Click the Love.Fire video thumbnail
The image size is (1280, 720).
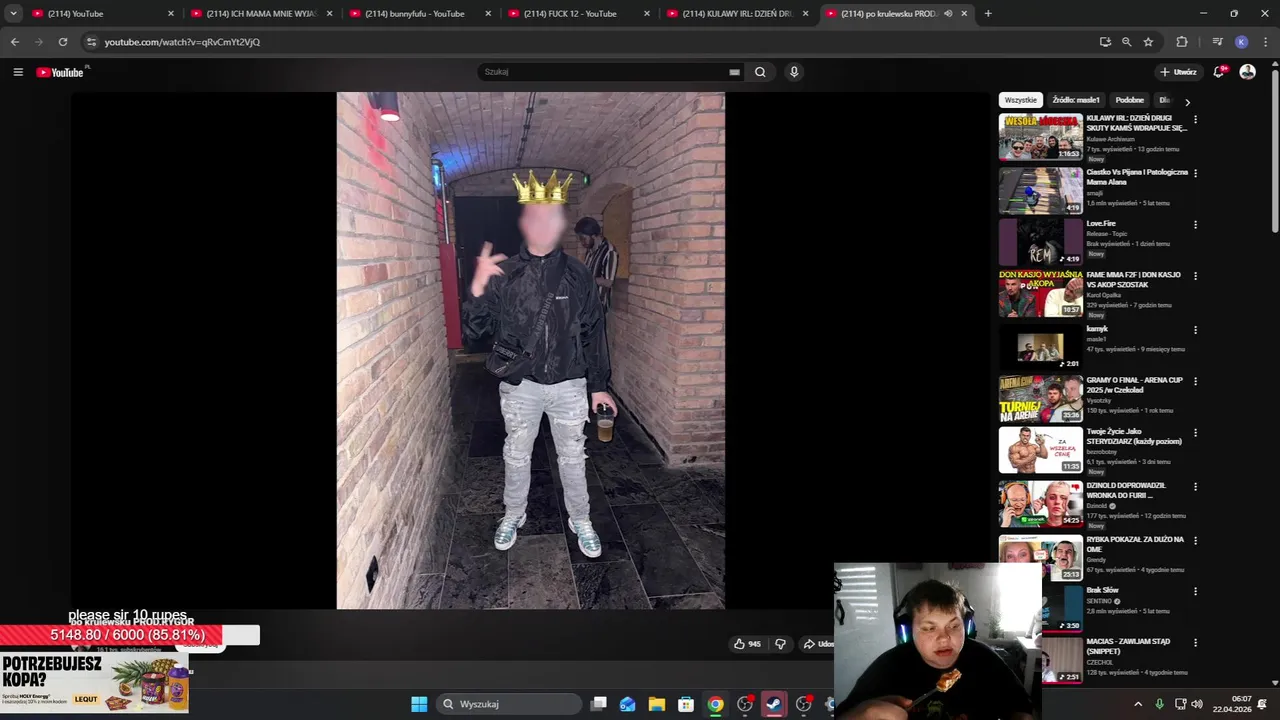click(1041, 242)
